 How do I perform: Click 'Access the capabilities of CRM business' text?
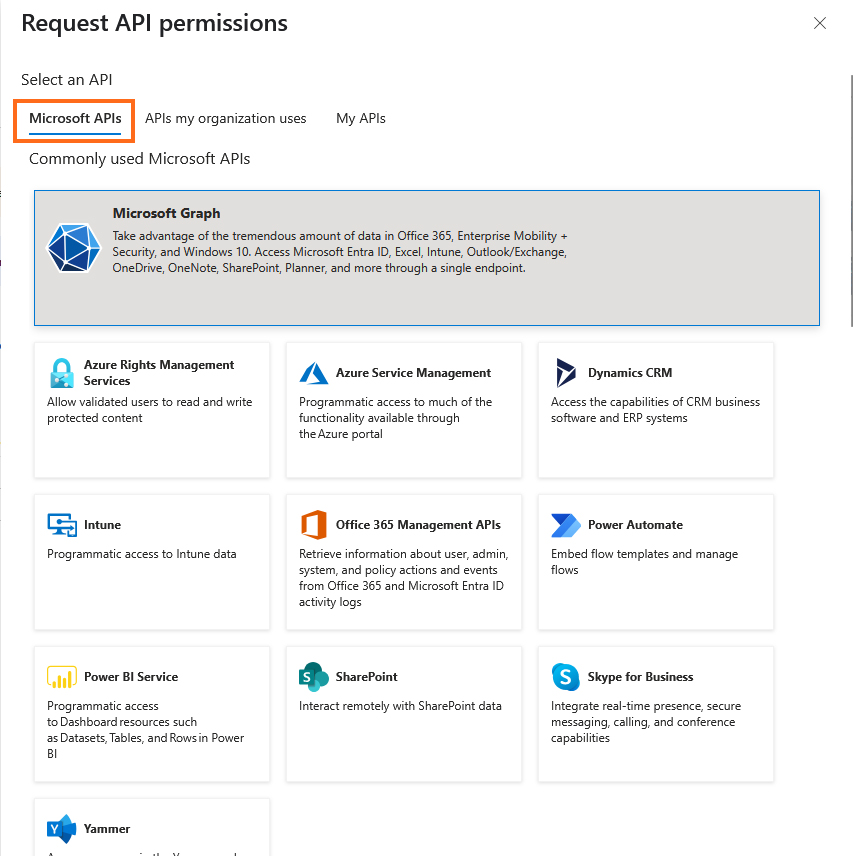point(655,402)
